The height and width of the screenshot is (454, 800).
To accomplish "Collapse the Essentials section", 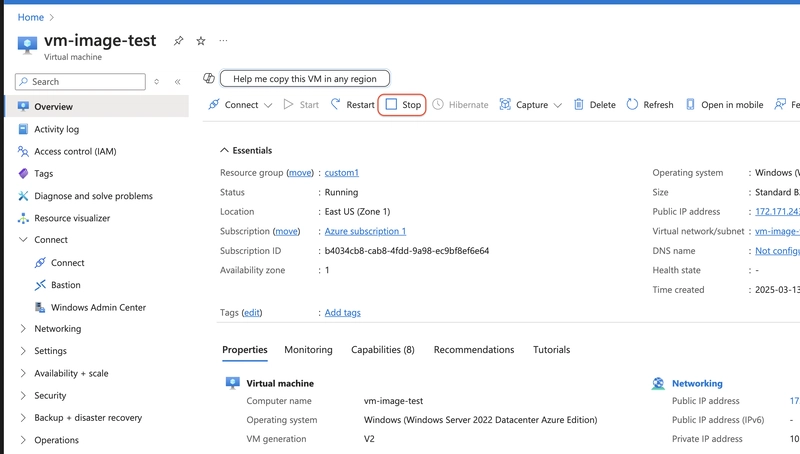I will [x=224, y=150].
